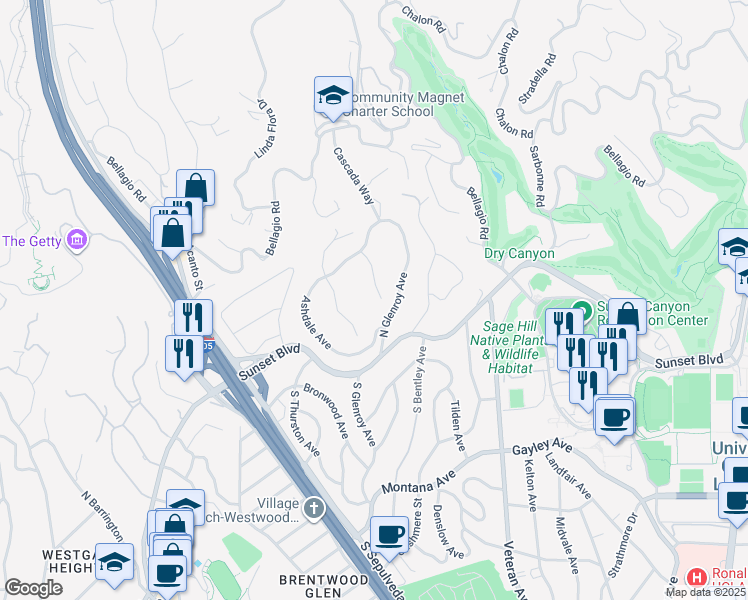Select the cafe marker near Montana Ave
Viewport: 748px width, 600px height.
pyautogui.click(x=390, y=535)
